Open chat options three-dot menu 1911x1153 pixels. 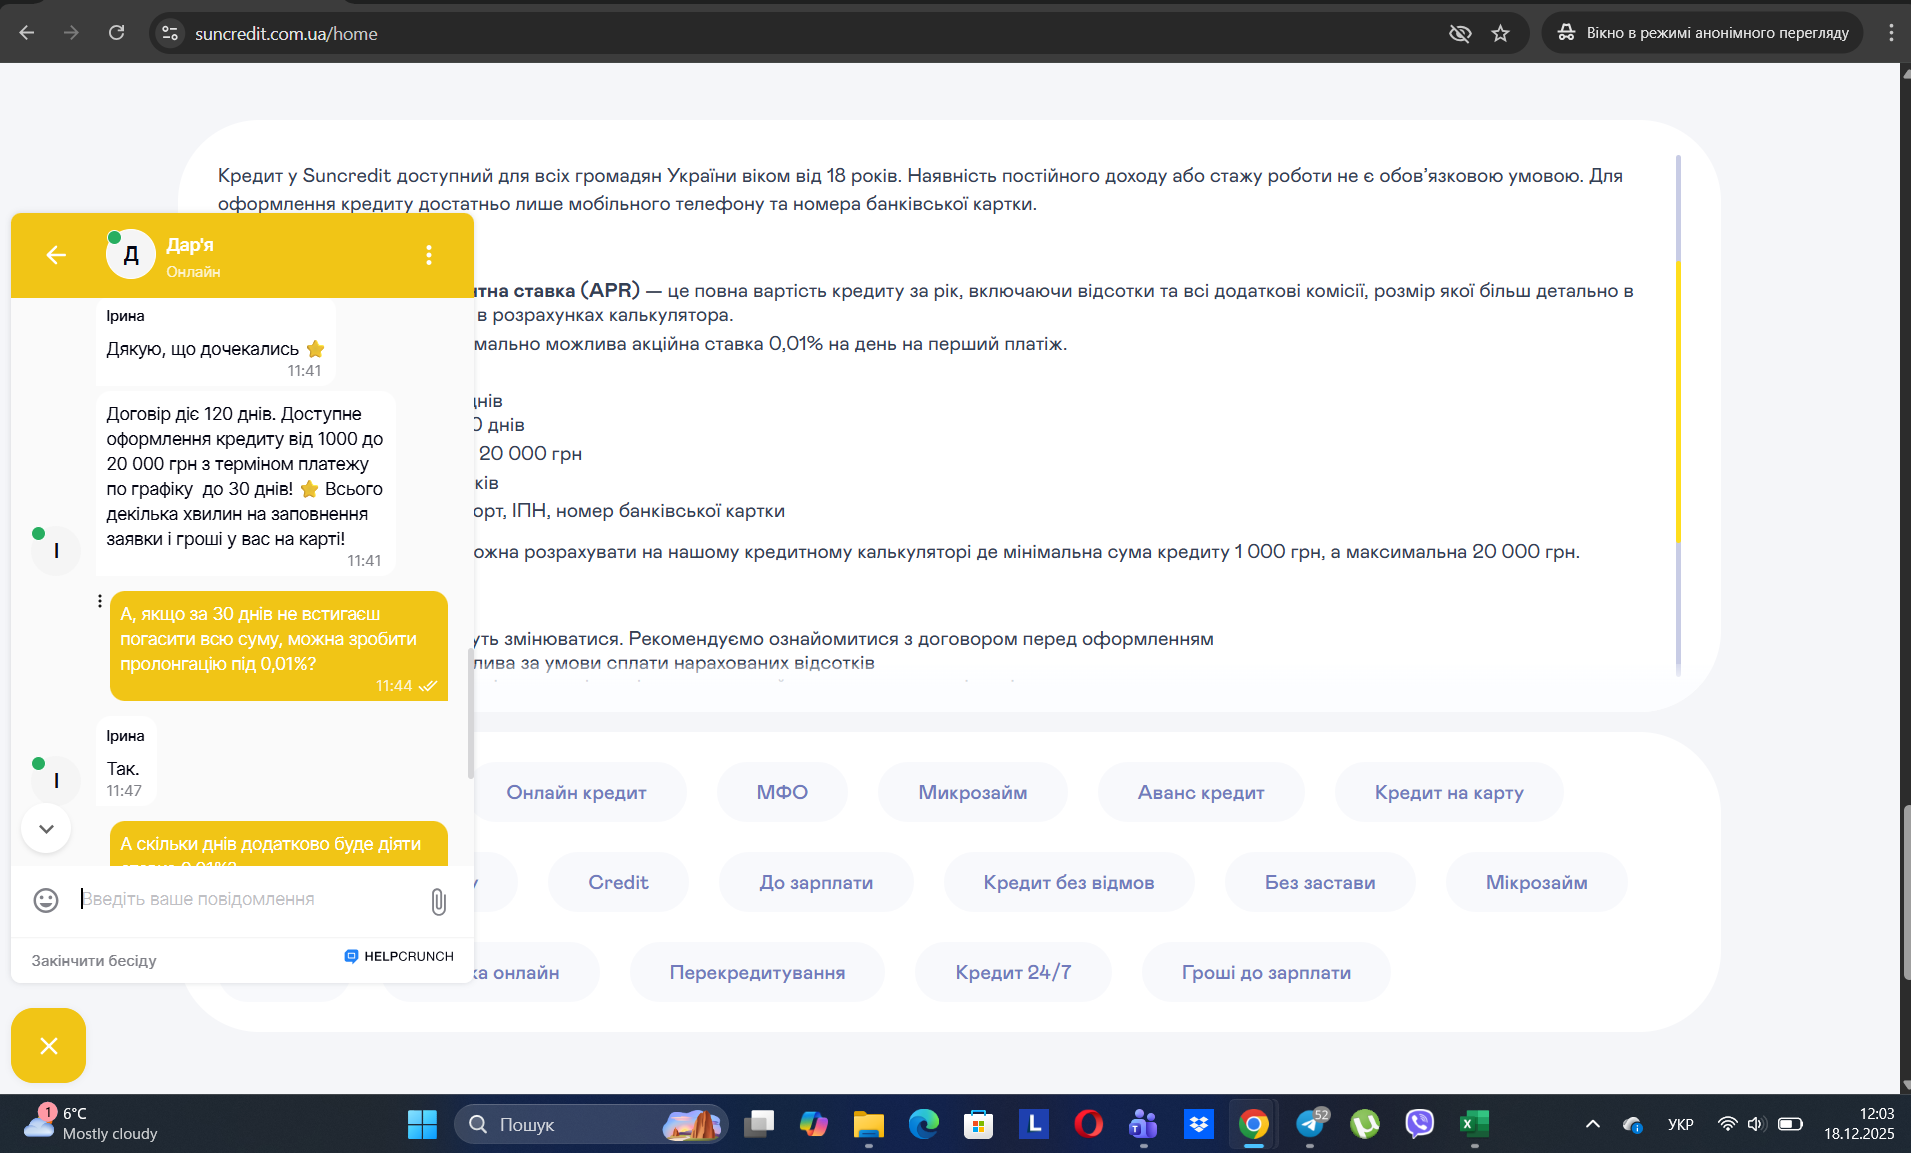(429, 256)
